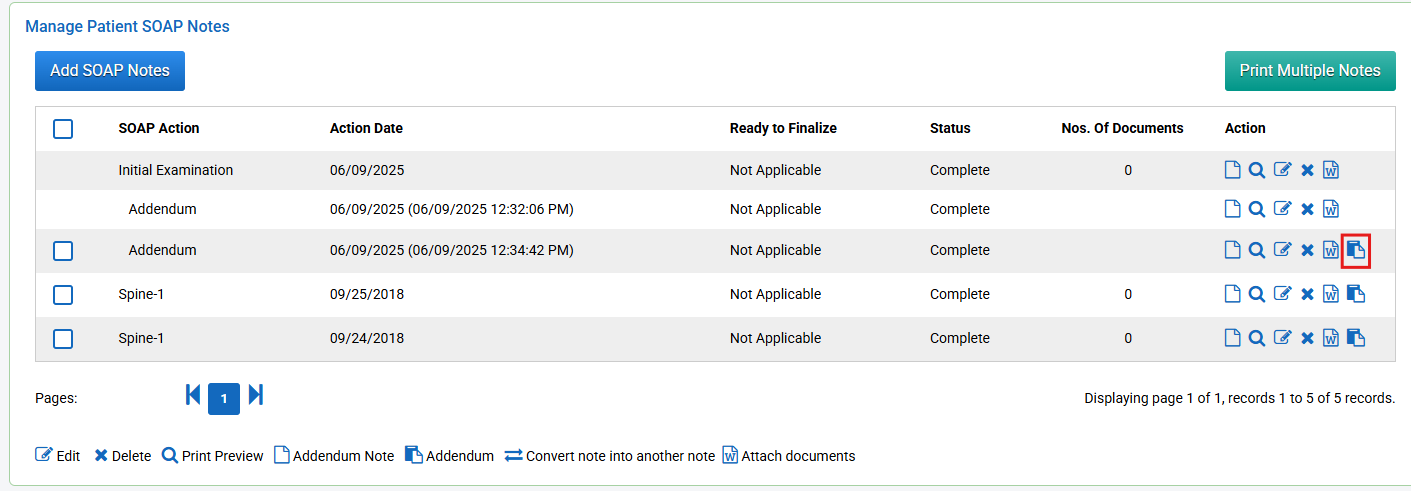This screenshot has width=1411, height=491.
Task: Edit the 09/25/2018 Spine-1 note
Action: tap(1283, 294)
